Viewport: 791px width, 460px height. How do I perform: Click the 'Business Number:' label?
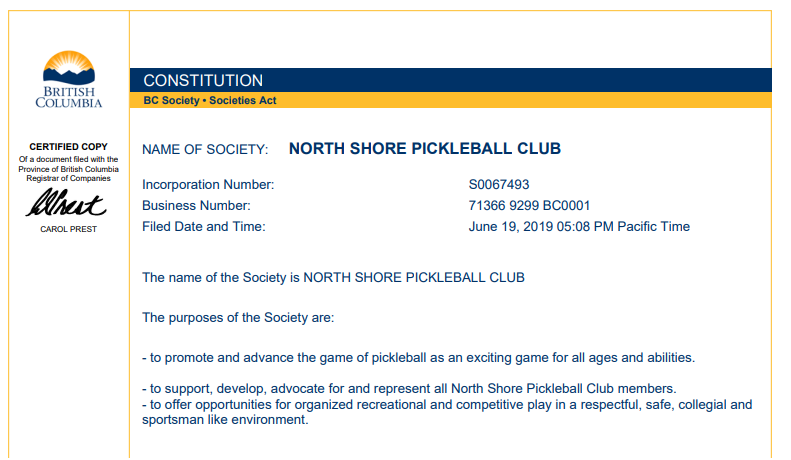click(196, 206)
